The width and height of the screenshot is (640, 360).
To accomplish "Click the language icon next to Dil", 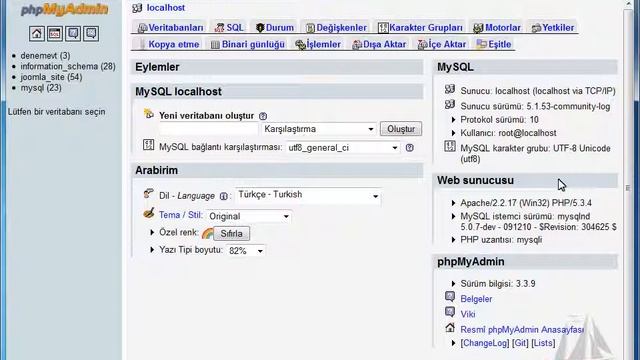I will [x=149, y=193].
